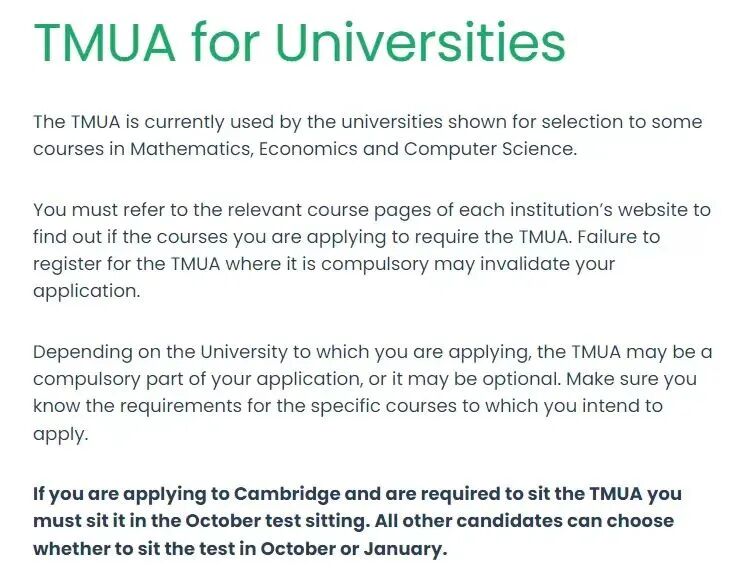
Task: Click the word "currently" in the opening sentence
Action: point(188,122)
